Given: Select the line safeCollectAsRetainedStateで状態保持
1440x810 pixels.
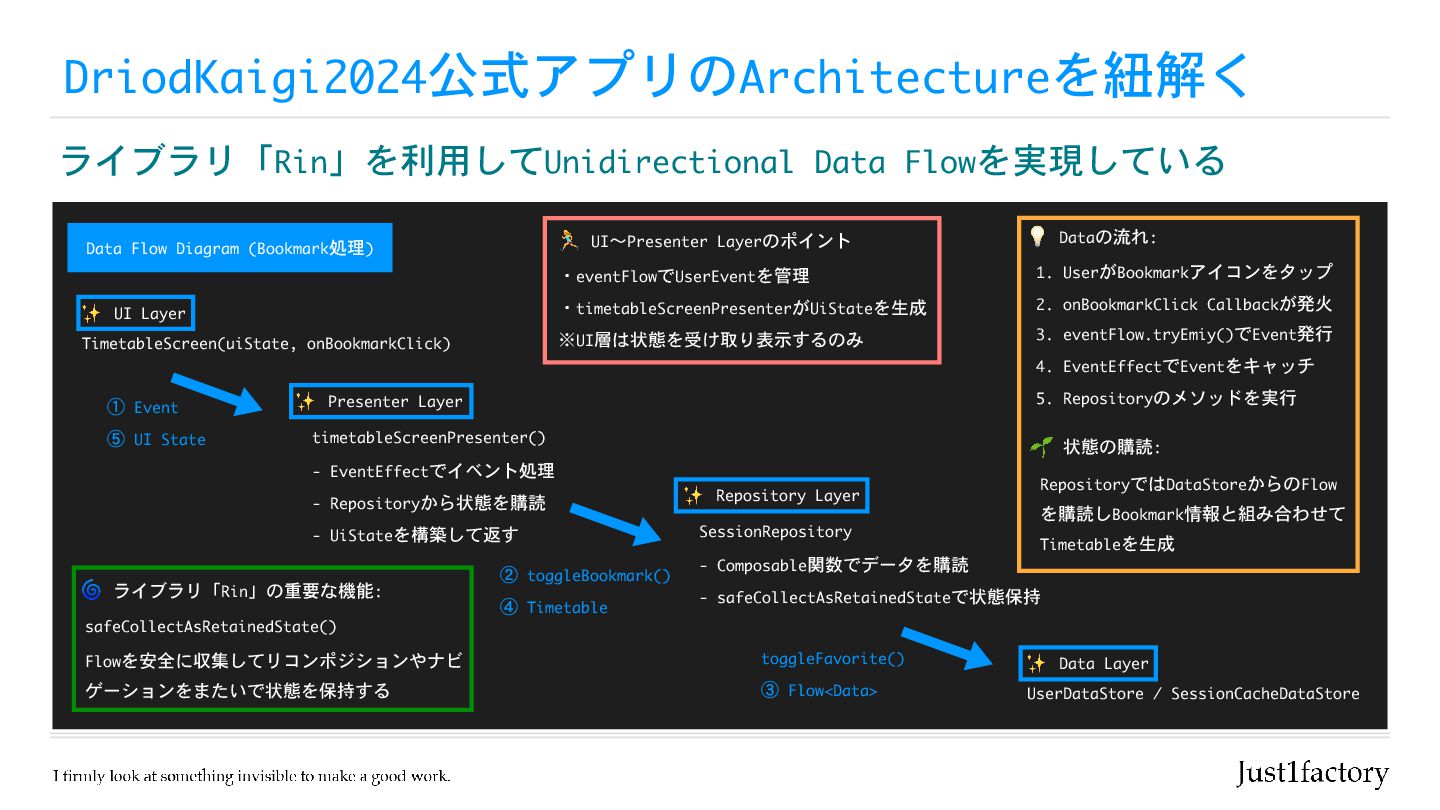Looking at the screenshot, I should pyautogui.click(x=870, y=597).
